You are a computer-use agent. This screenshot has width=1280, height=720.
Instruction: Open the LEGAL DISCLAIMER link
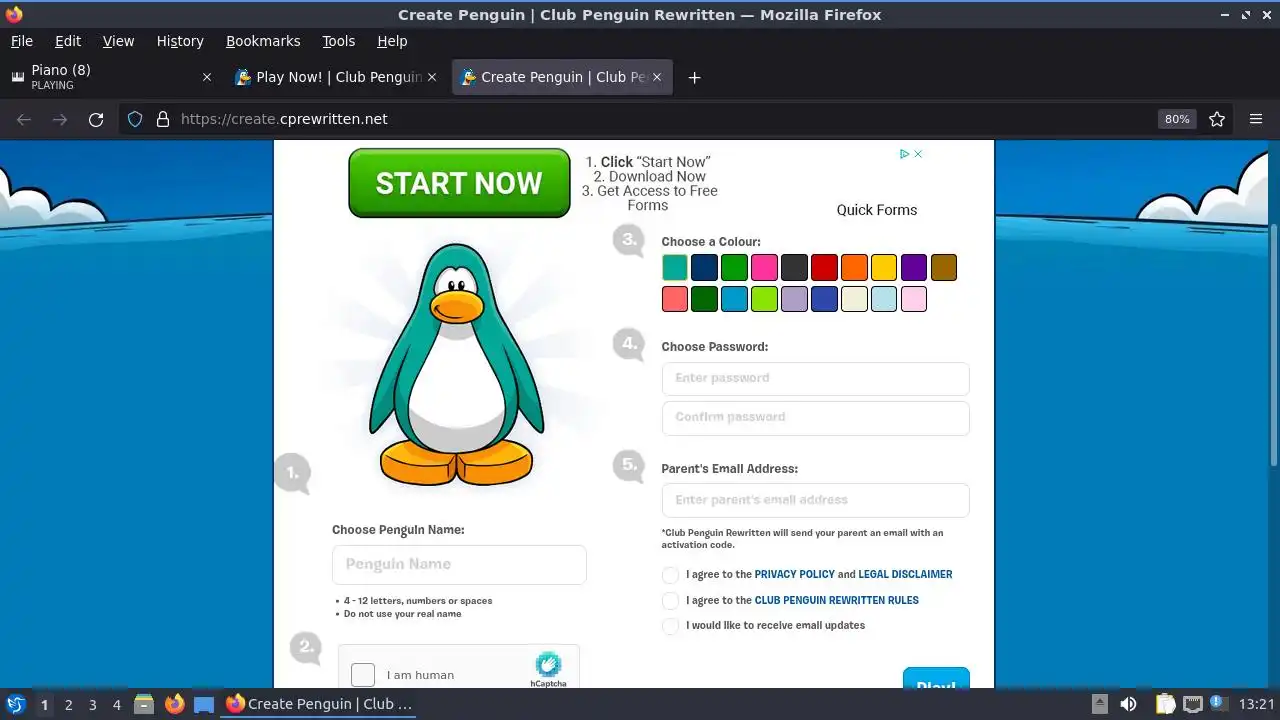coord(905,575)
